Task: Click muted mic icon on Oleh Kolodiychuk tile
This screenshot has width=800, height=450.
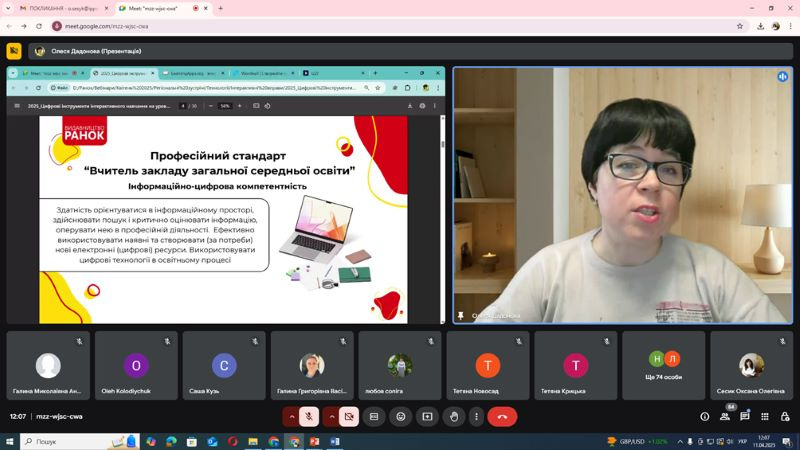Action: [167, 341]
